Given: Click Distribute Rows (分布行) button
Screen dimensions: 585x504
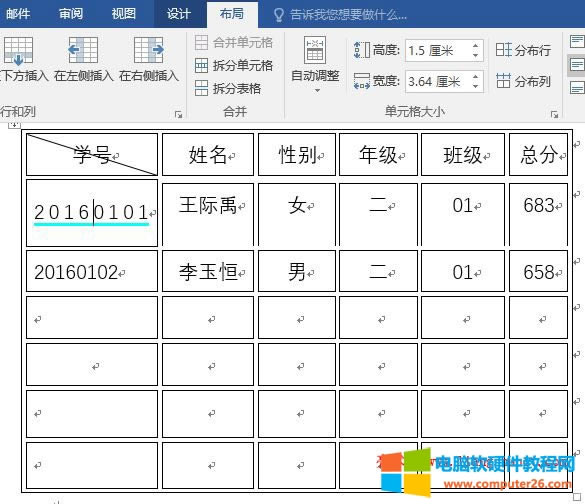Looking at the screenshot, I should tap(523, 50).
